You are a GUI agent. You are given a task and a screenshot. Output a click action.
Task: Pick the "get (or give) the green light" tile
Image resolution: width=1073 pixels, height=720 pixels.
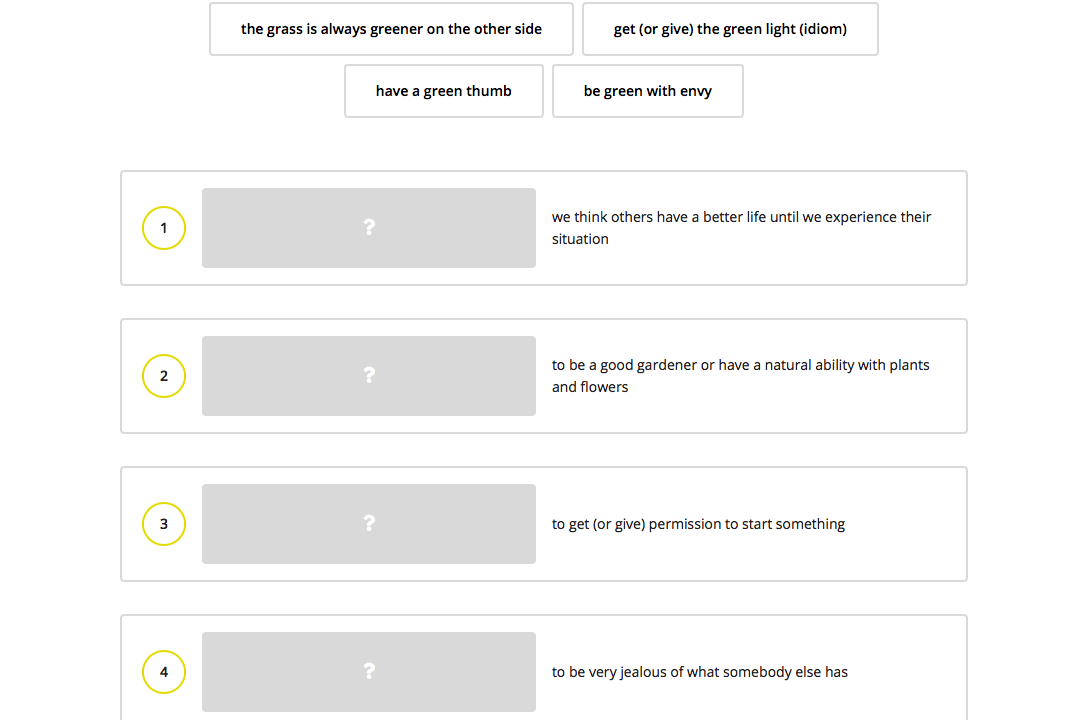[x=730, y=29]
